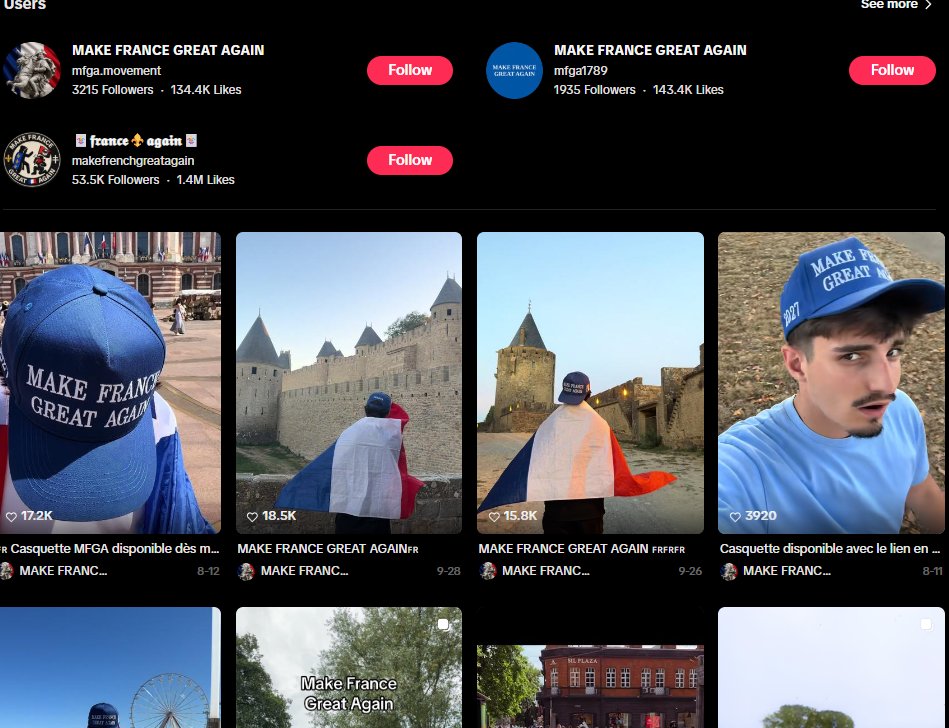Follow the mfga1789 account
The image size is (949, 728).
892,70
